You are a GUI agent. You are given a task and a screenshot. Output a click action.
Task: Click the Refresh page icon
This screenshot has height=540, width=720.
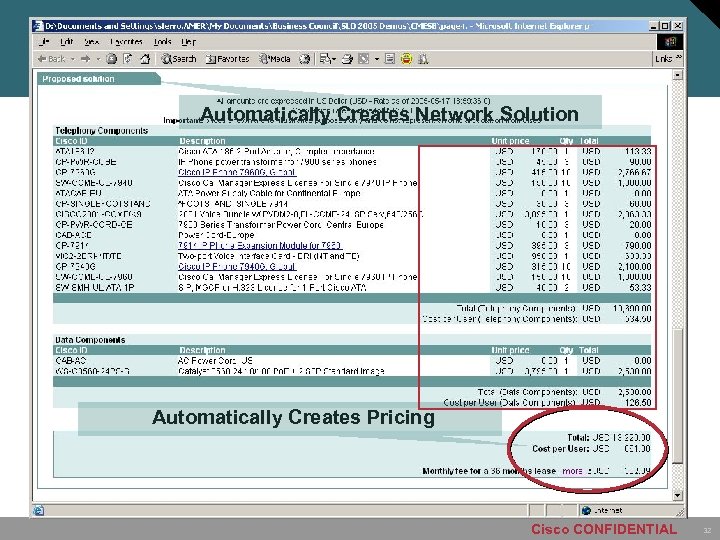coord(128,59)
